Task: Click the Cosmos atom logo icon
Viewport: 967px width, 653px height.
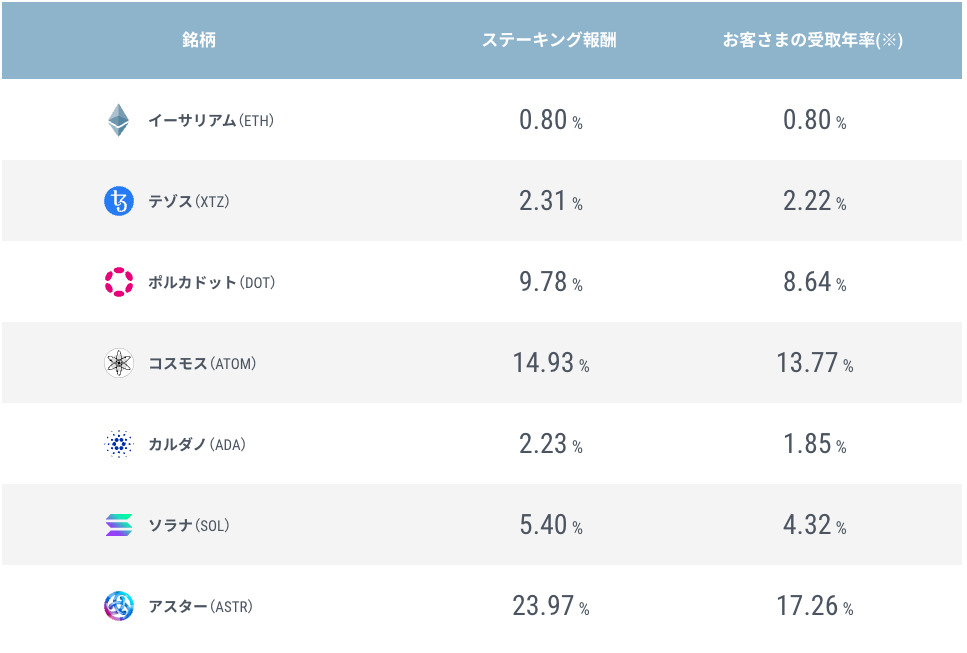Action: click(x=119, y=363)
